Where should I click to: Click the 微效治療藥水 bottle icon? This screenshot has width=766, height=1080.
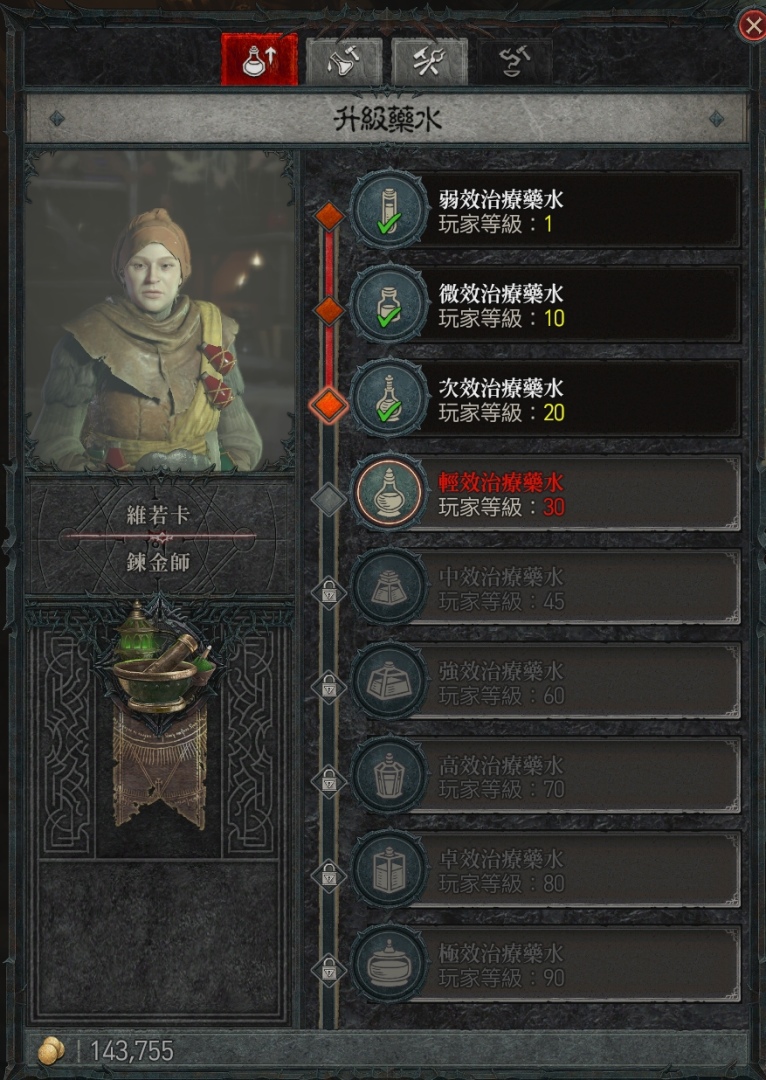pos(389,304)
